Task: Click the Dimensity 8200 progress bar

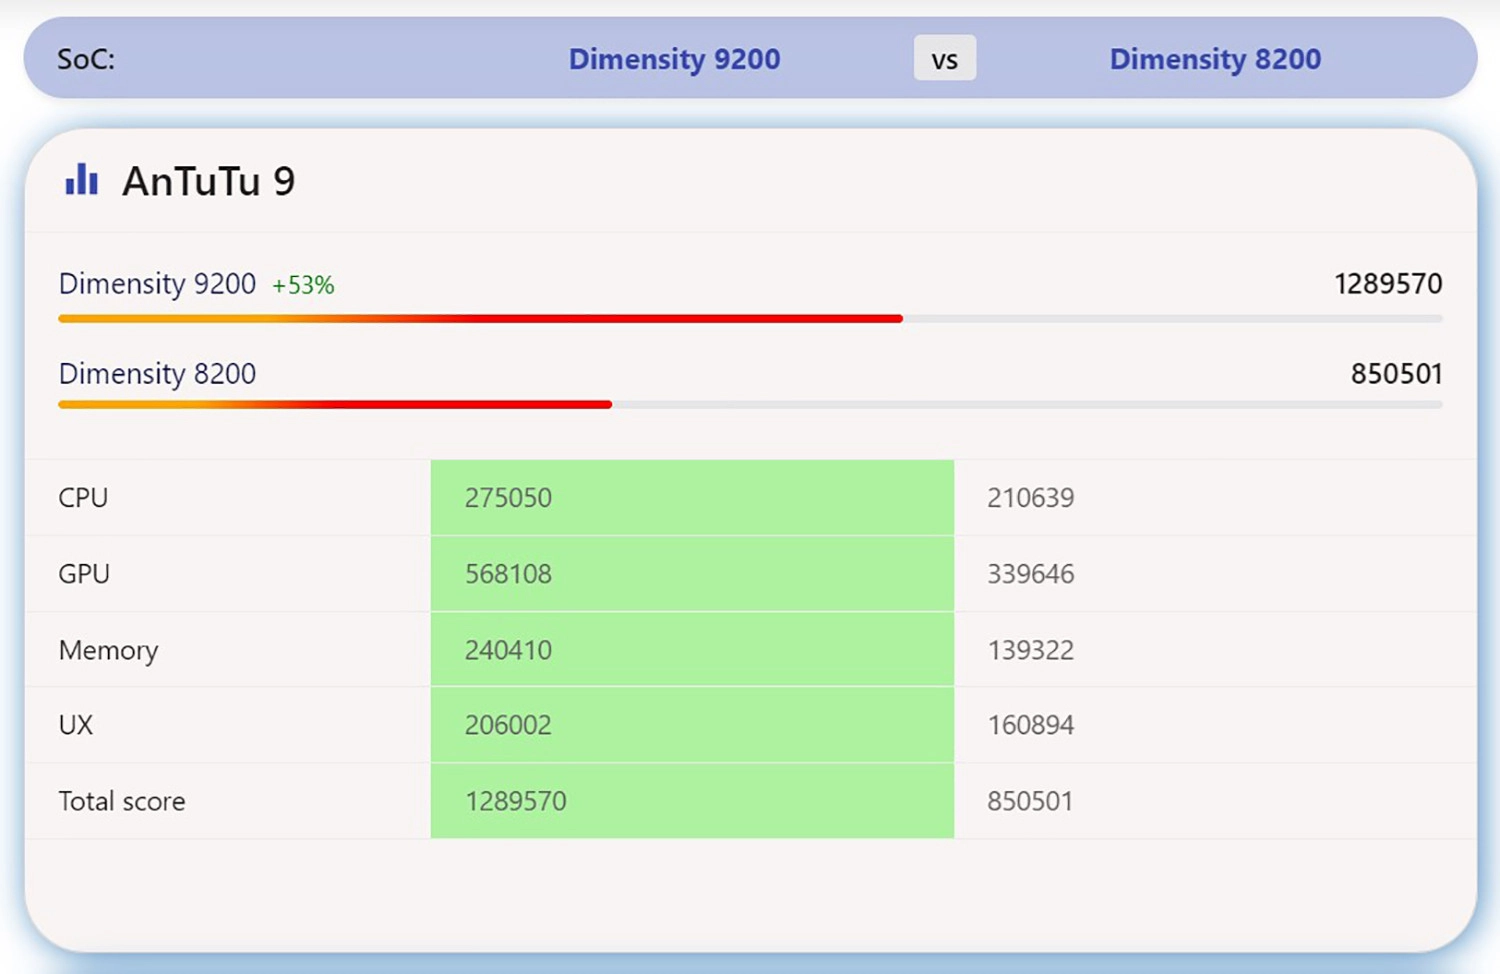Action: tap(750, 405)
